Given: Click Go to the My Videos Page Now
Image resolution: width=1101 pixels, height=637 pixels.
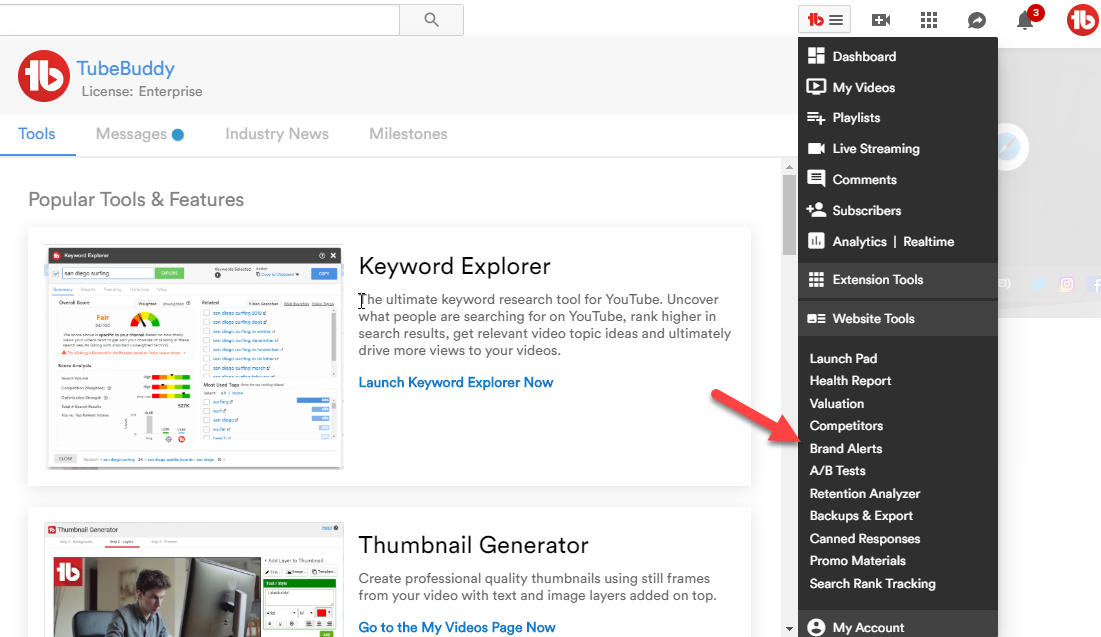Looking at the screenshot, I should [x=457, y=627].
